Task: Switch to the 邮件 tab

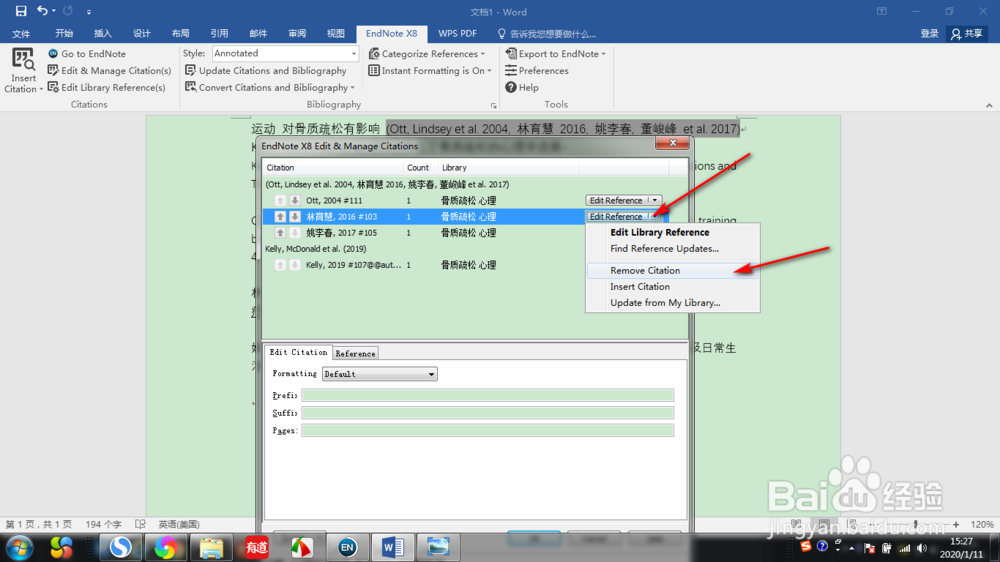Action: [x=258, y=34]
